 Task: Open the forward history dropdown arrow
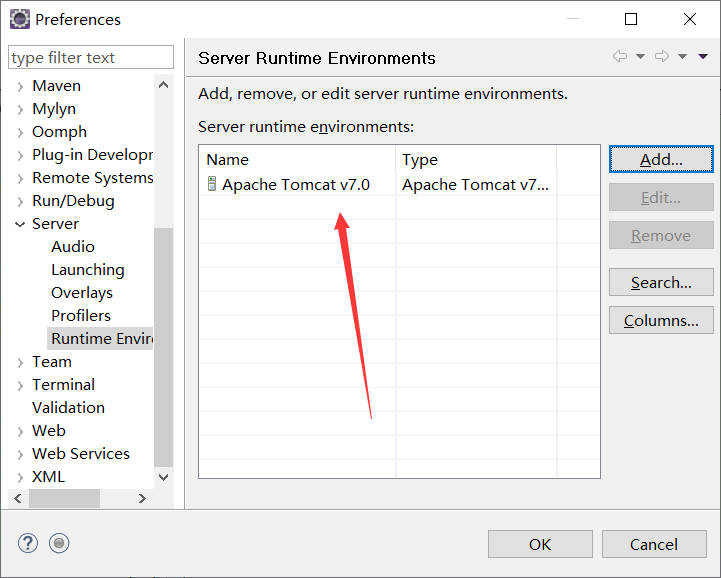682,57
